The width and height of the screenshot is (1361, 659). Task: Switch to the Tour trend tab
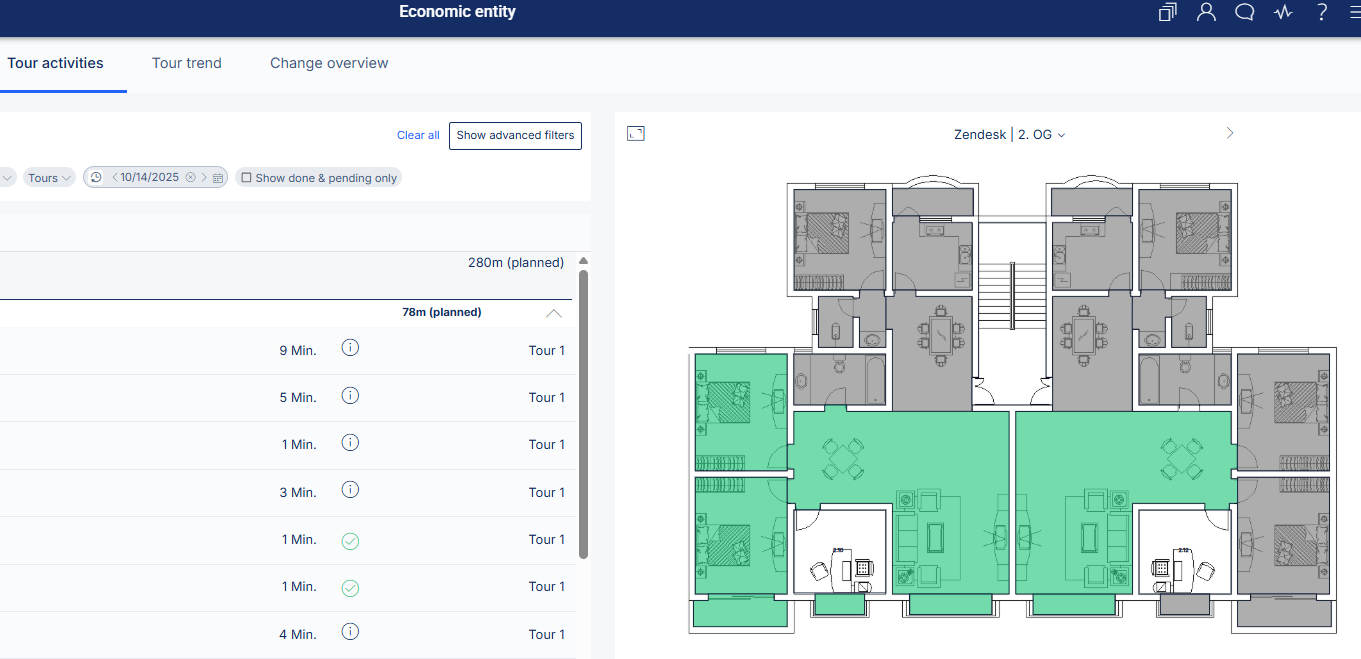tap(187, 63)
